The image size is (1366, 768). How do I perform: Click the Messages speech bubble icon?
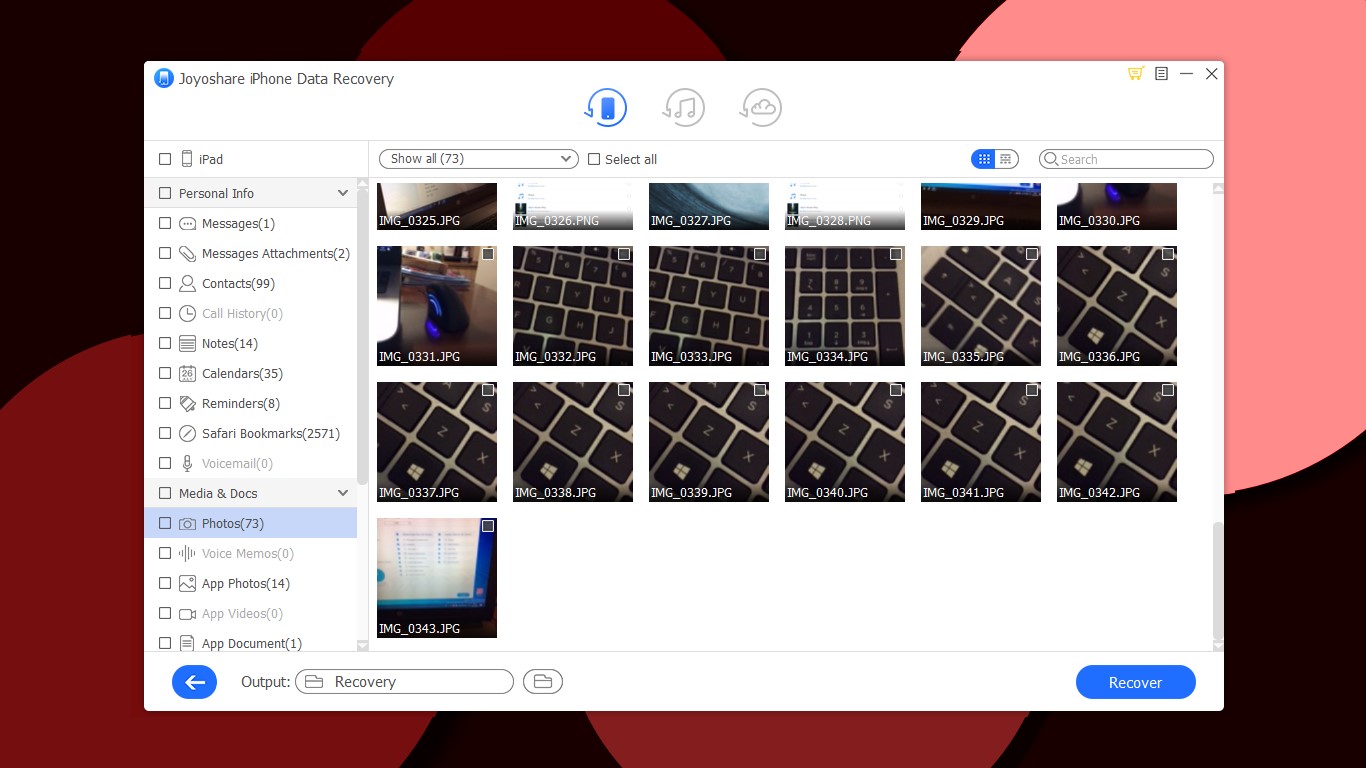(x=187, y=224)
